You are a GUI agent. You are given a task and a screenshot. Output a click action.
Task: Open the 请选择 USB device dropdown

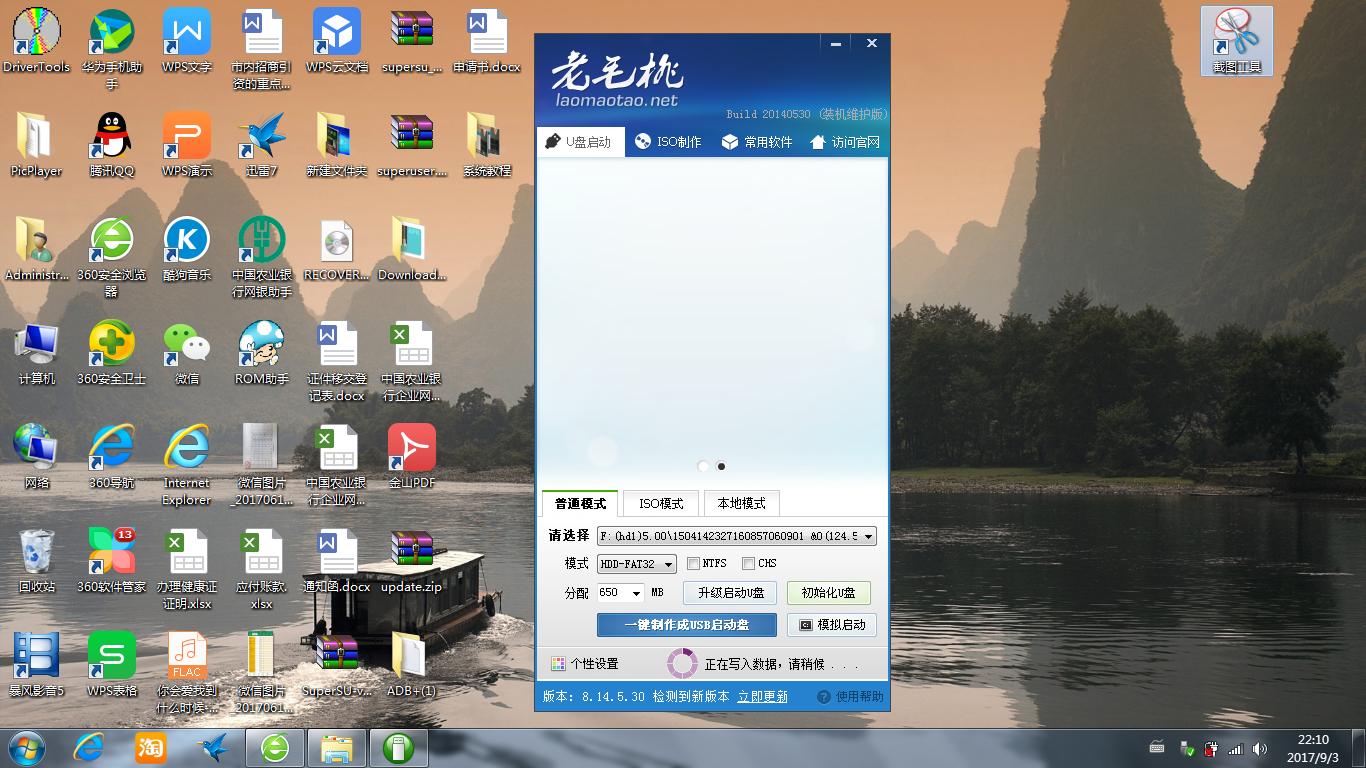pos(868,536)
